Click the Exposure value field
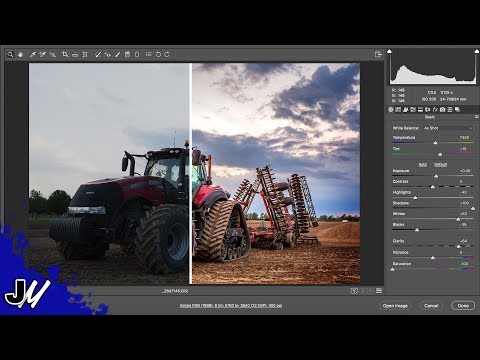Screen dimensions: 480x360 click(465, 171)
